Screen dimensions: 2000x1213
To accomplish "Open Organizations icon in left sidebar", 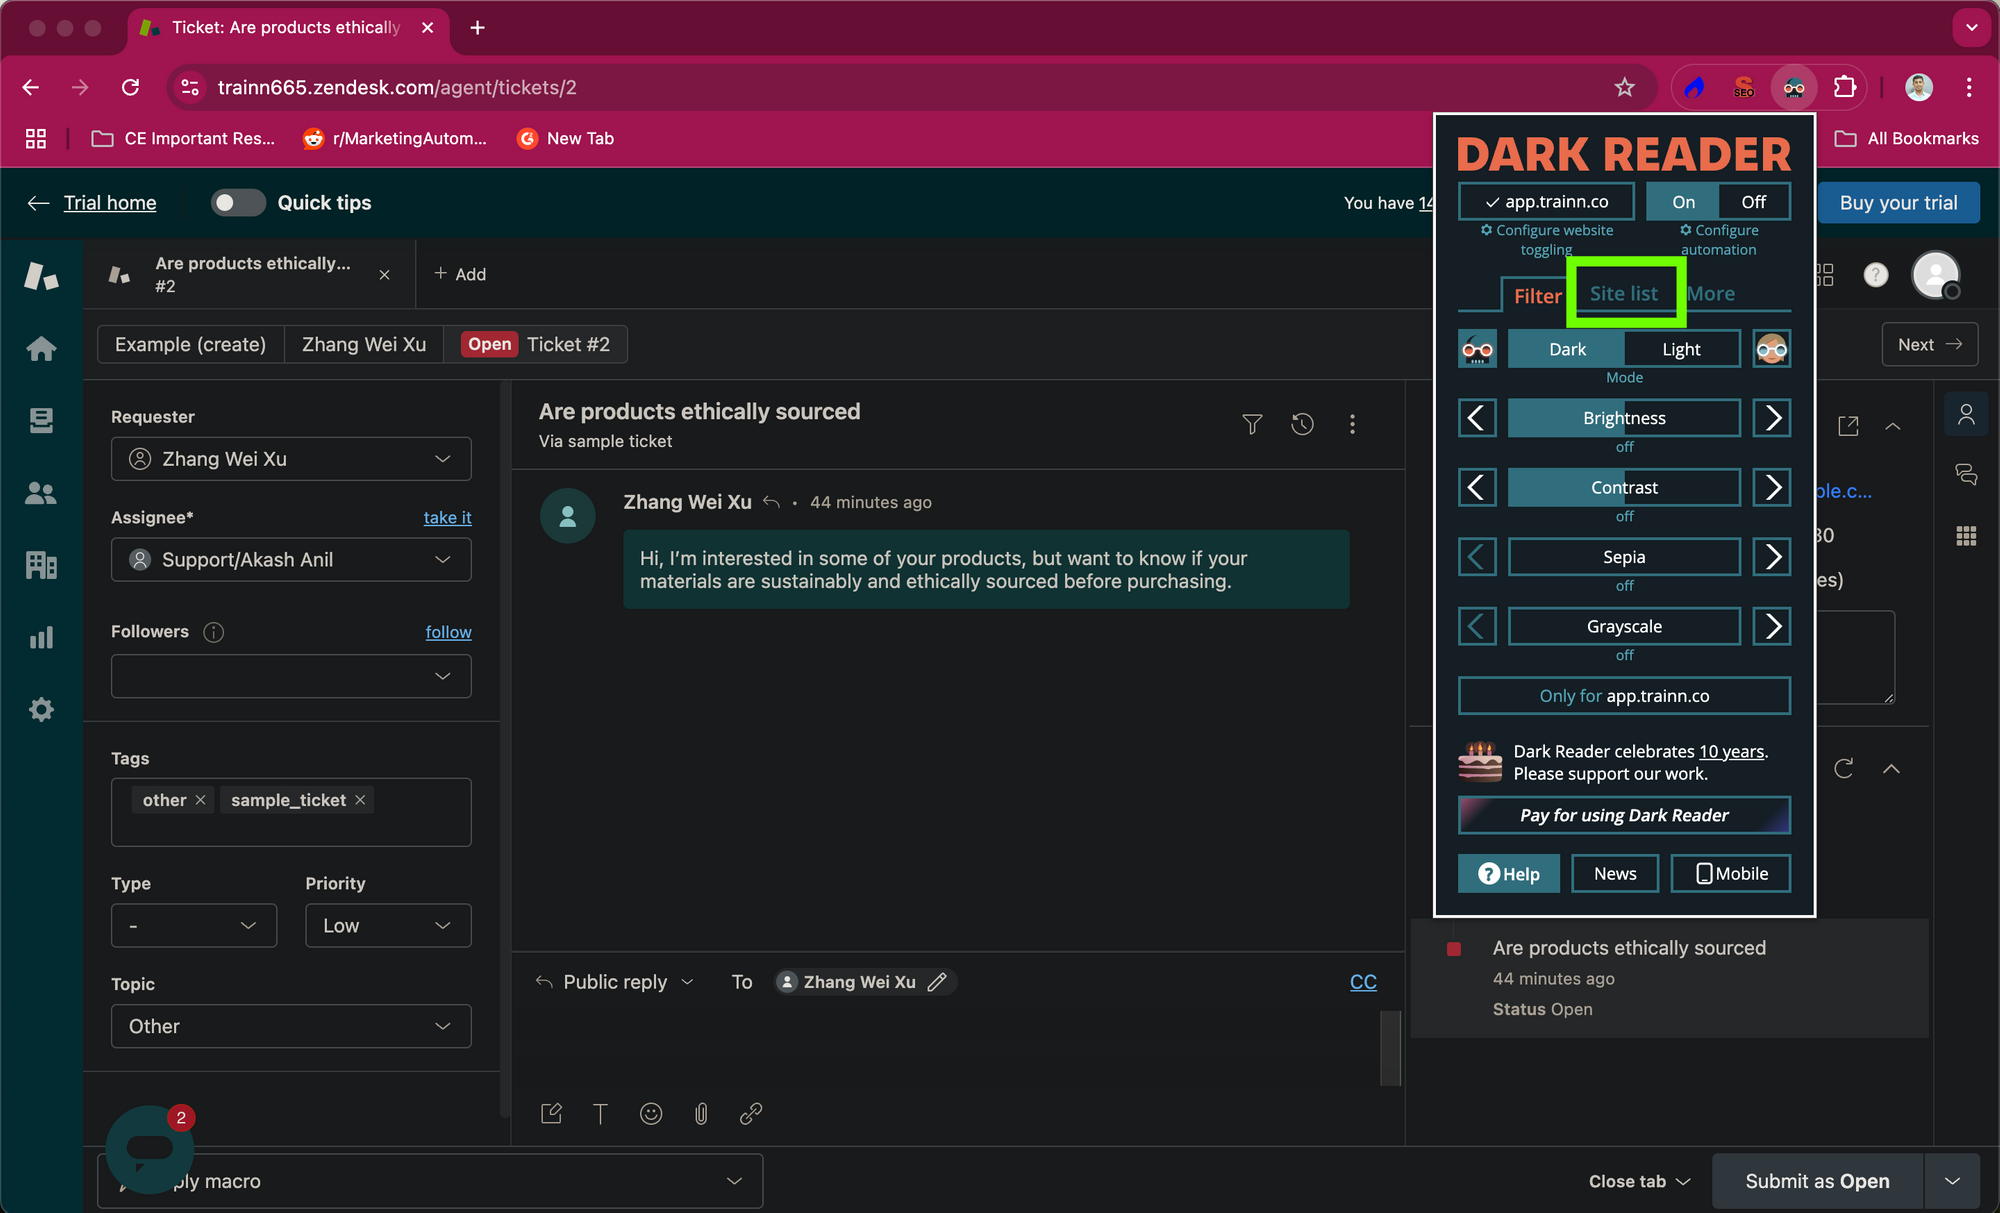I will (x=41, y=565).
